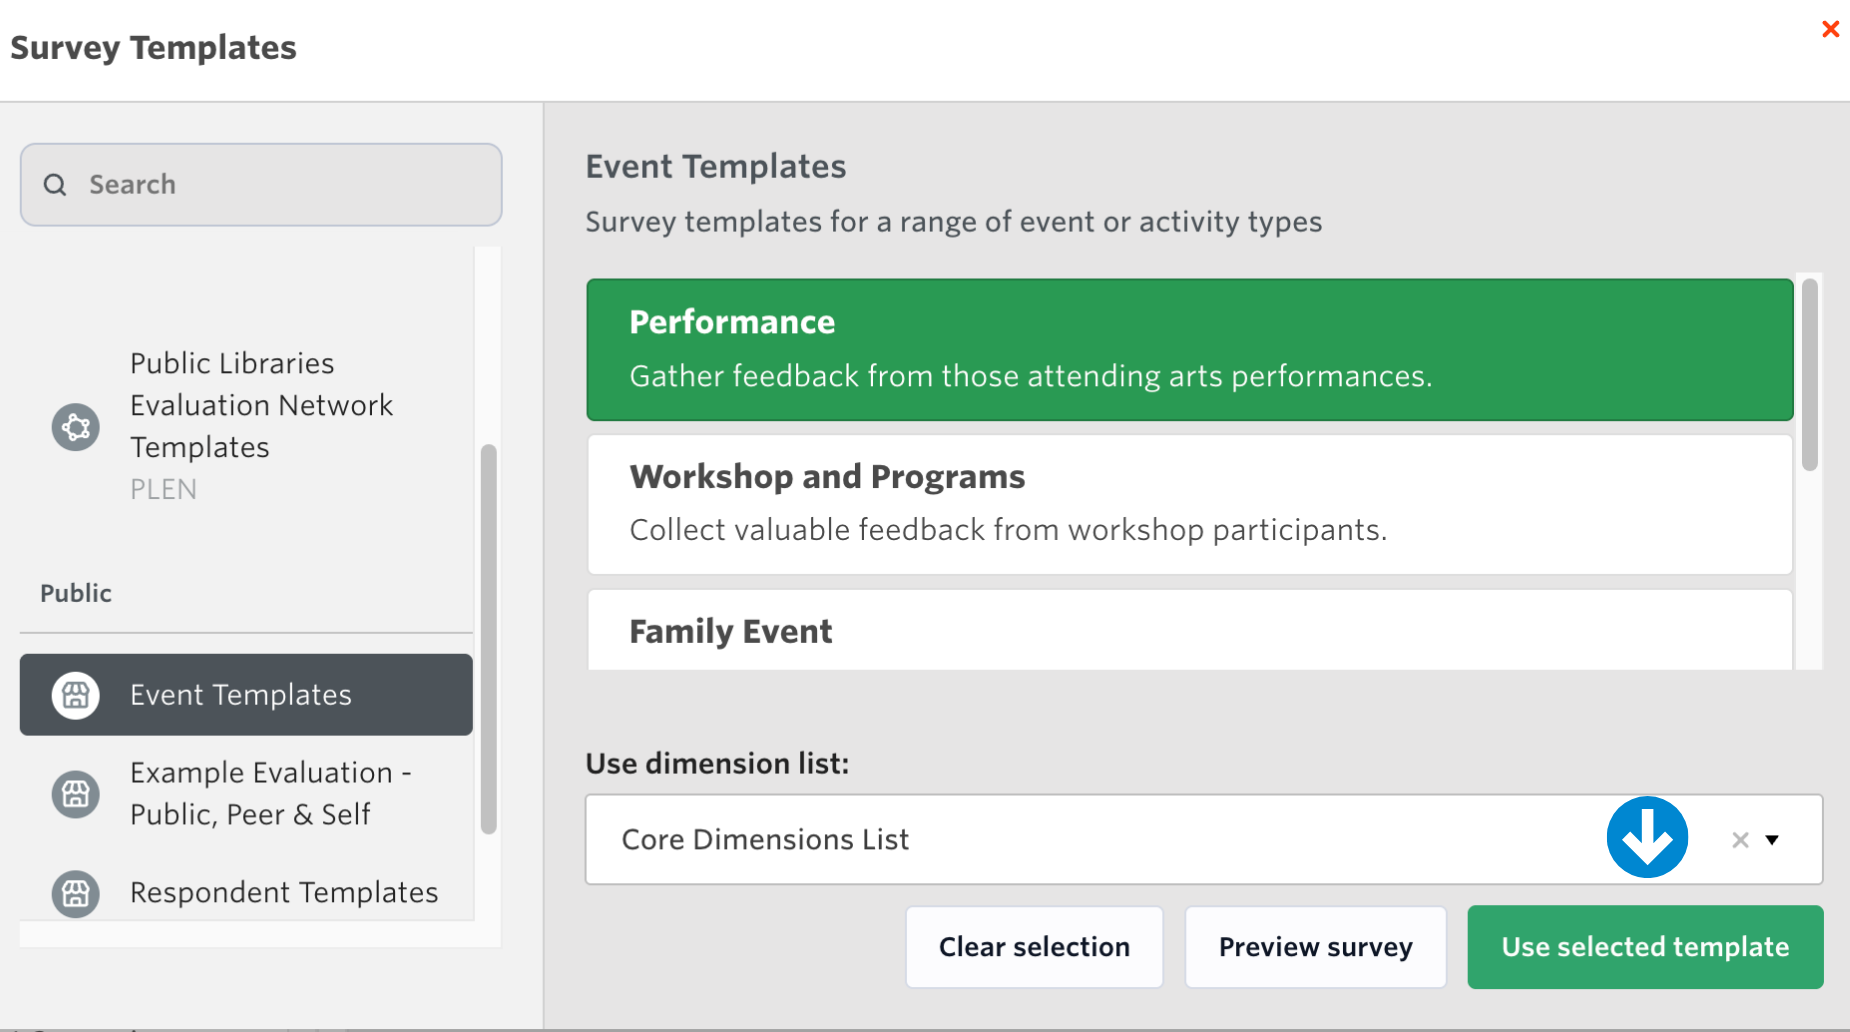The image size is (1850, 1032).
Task: Click the Example Evaluation template icon
Action: tap(76, 794)
